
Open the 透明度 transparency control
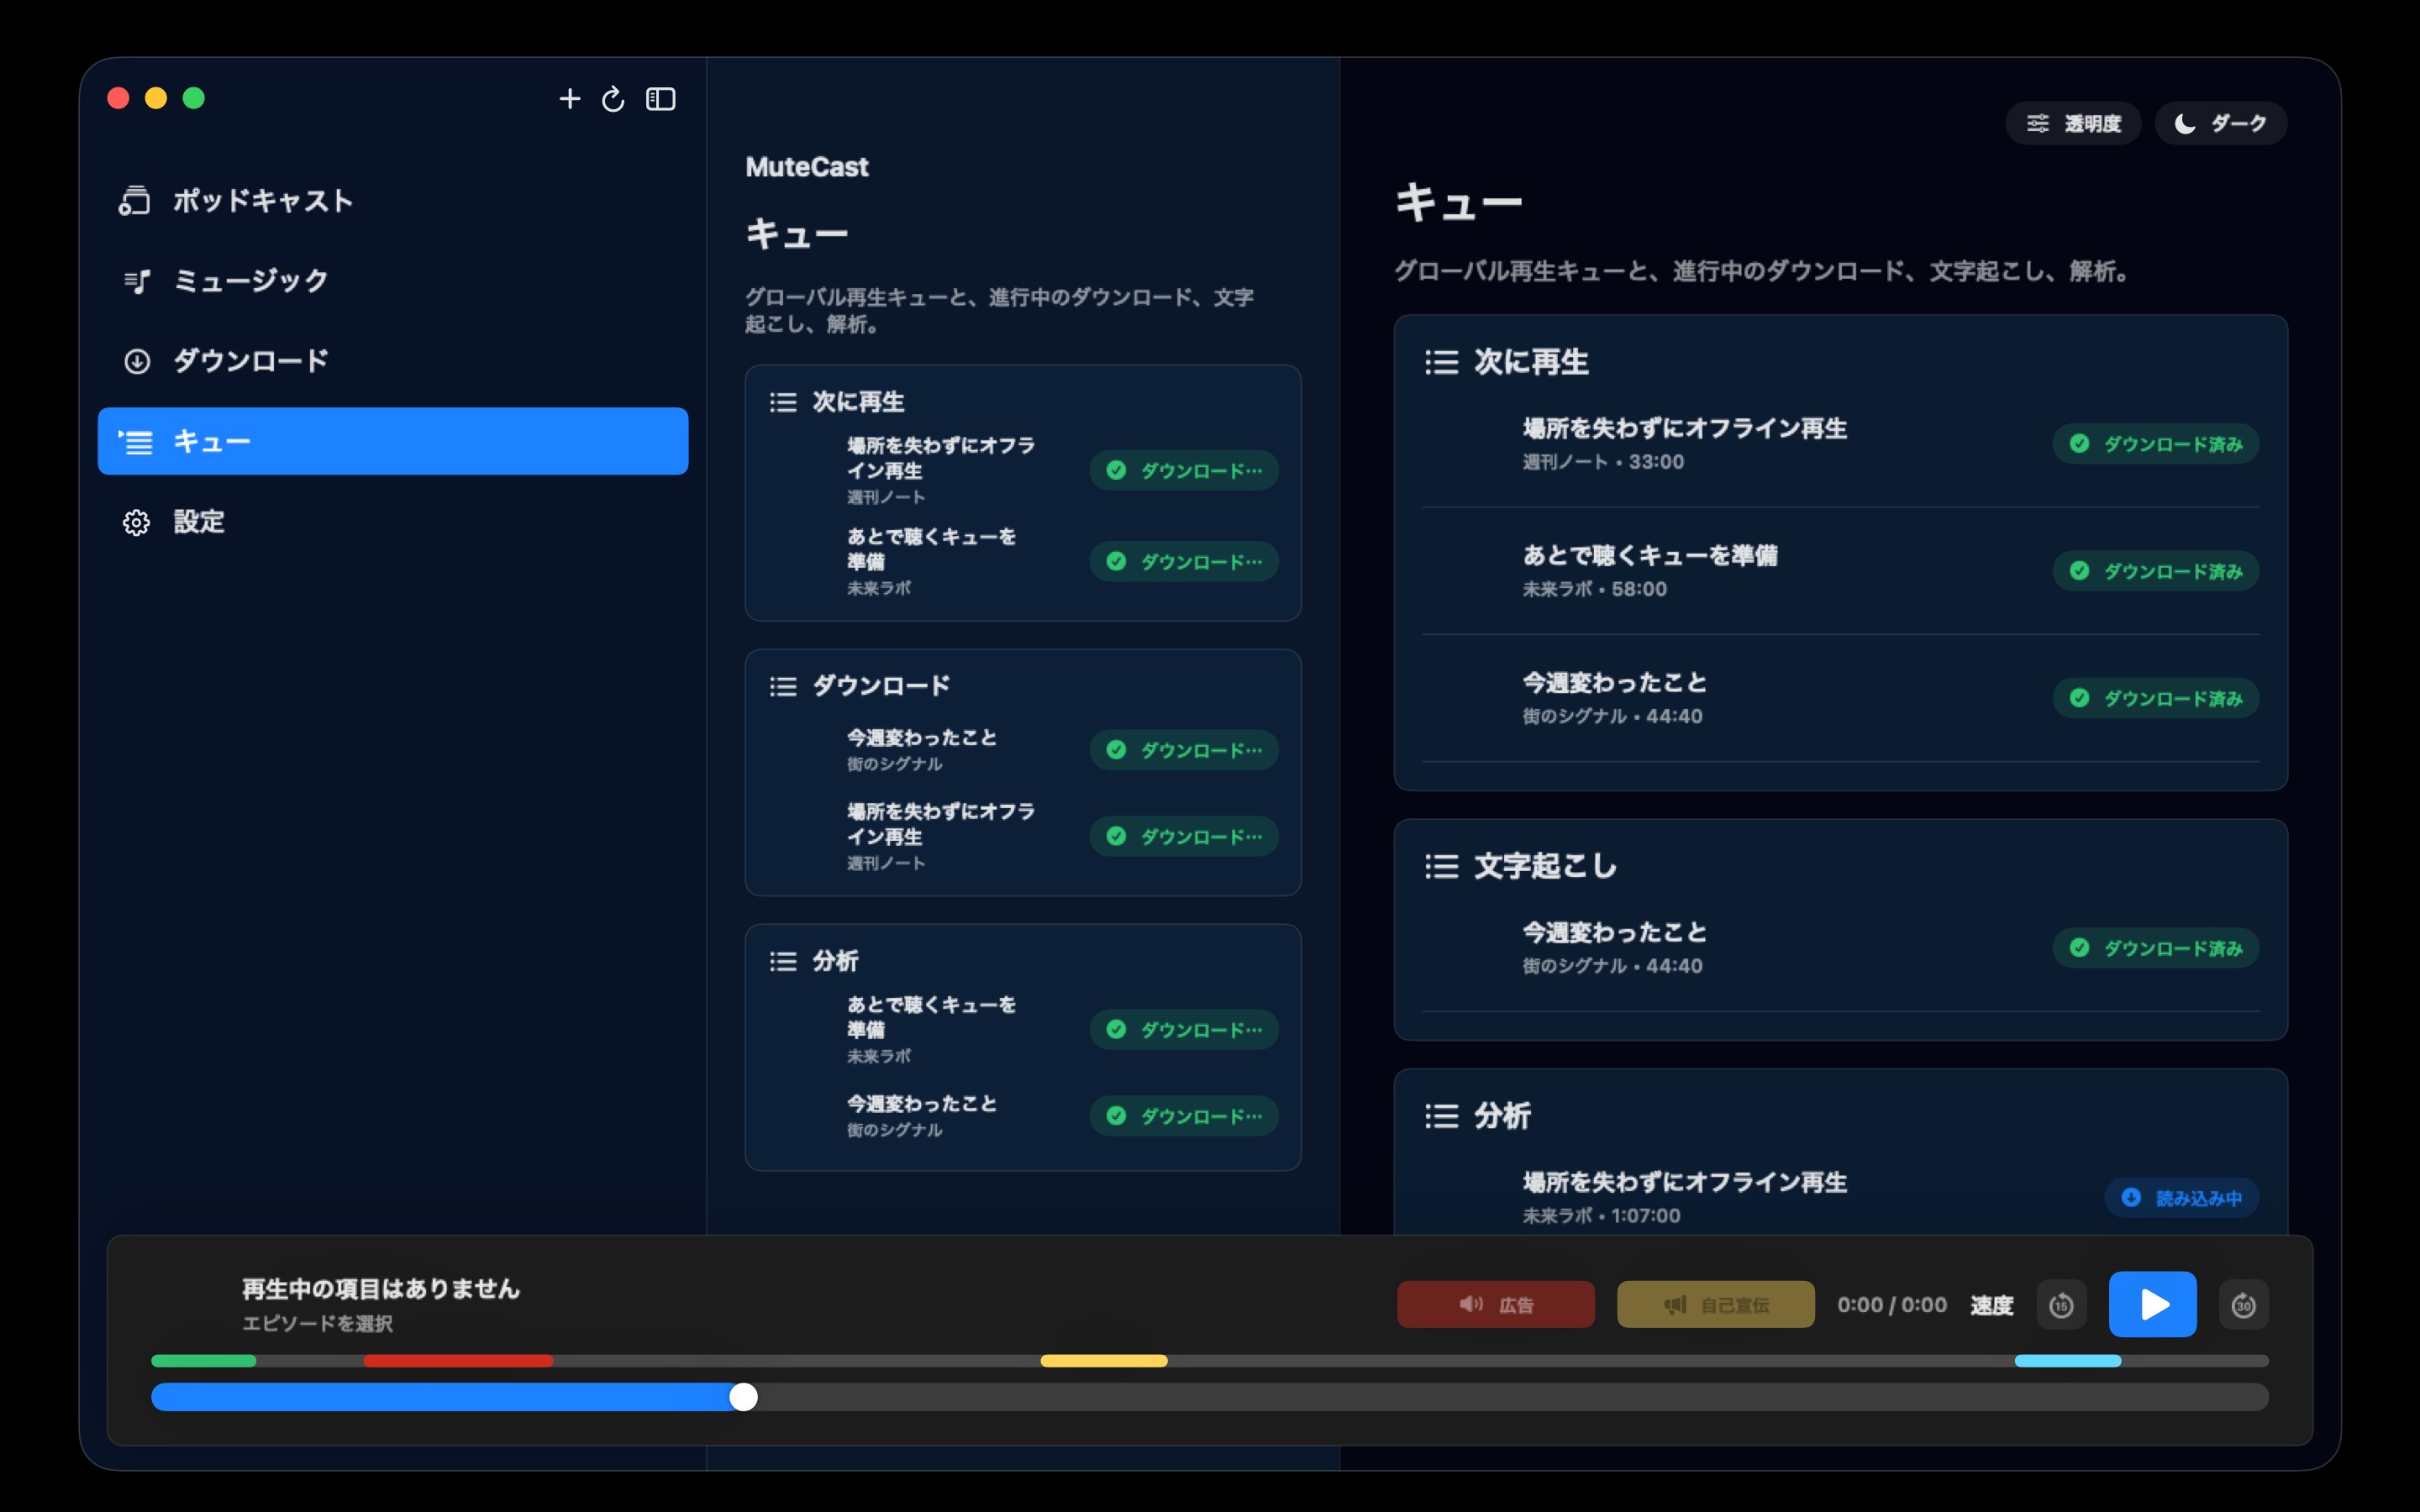point(2073,123)
